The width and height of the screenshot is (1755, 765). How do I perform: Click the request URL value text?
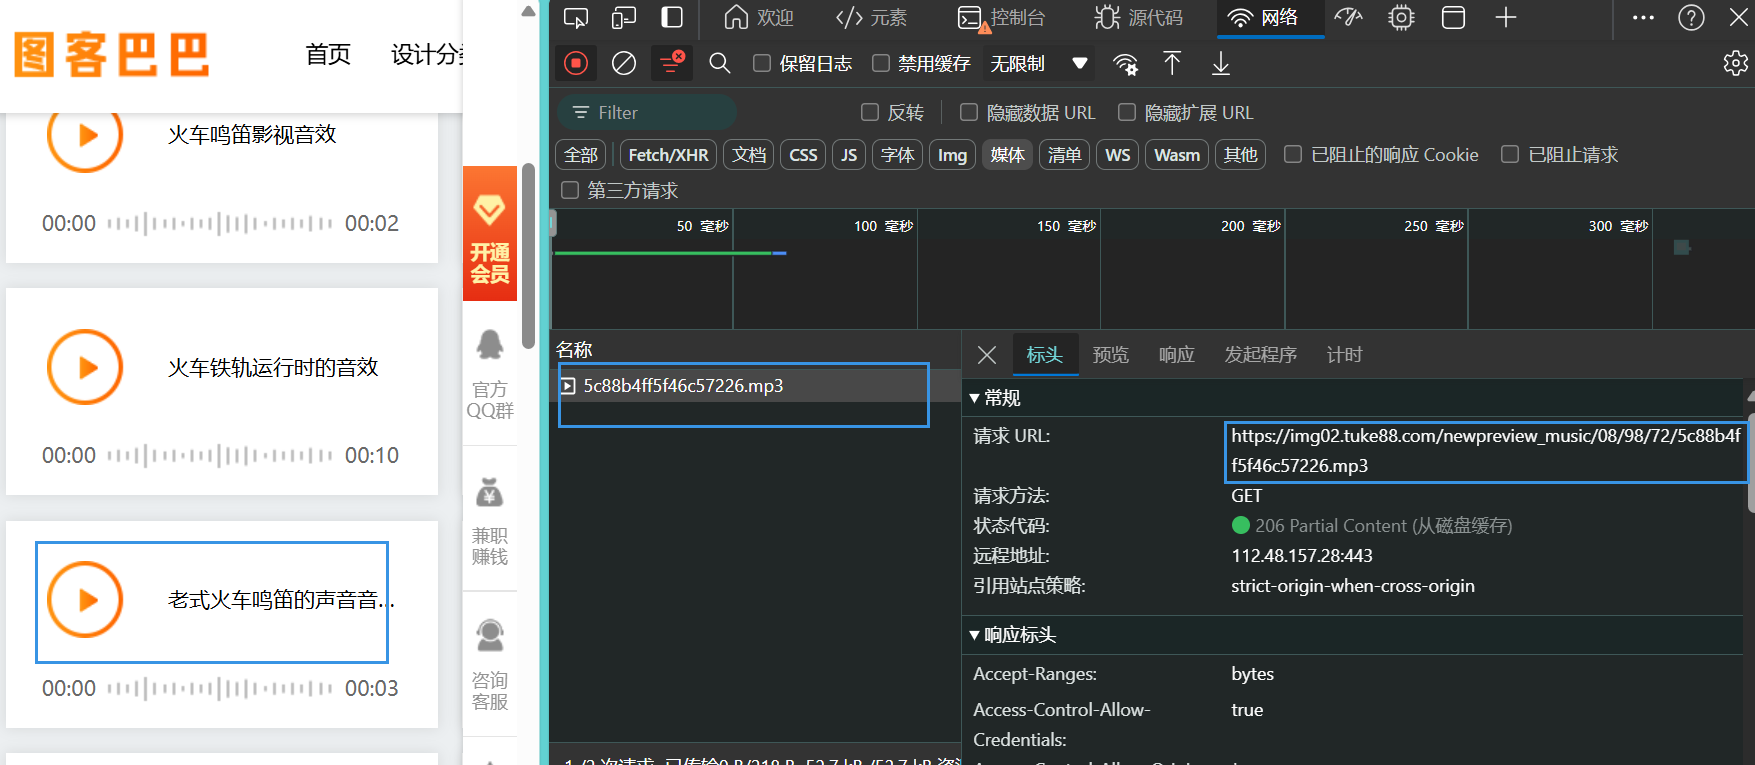pos(1486,451)
